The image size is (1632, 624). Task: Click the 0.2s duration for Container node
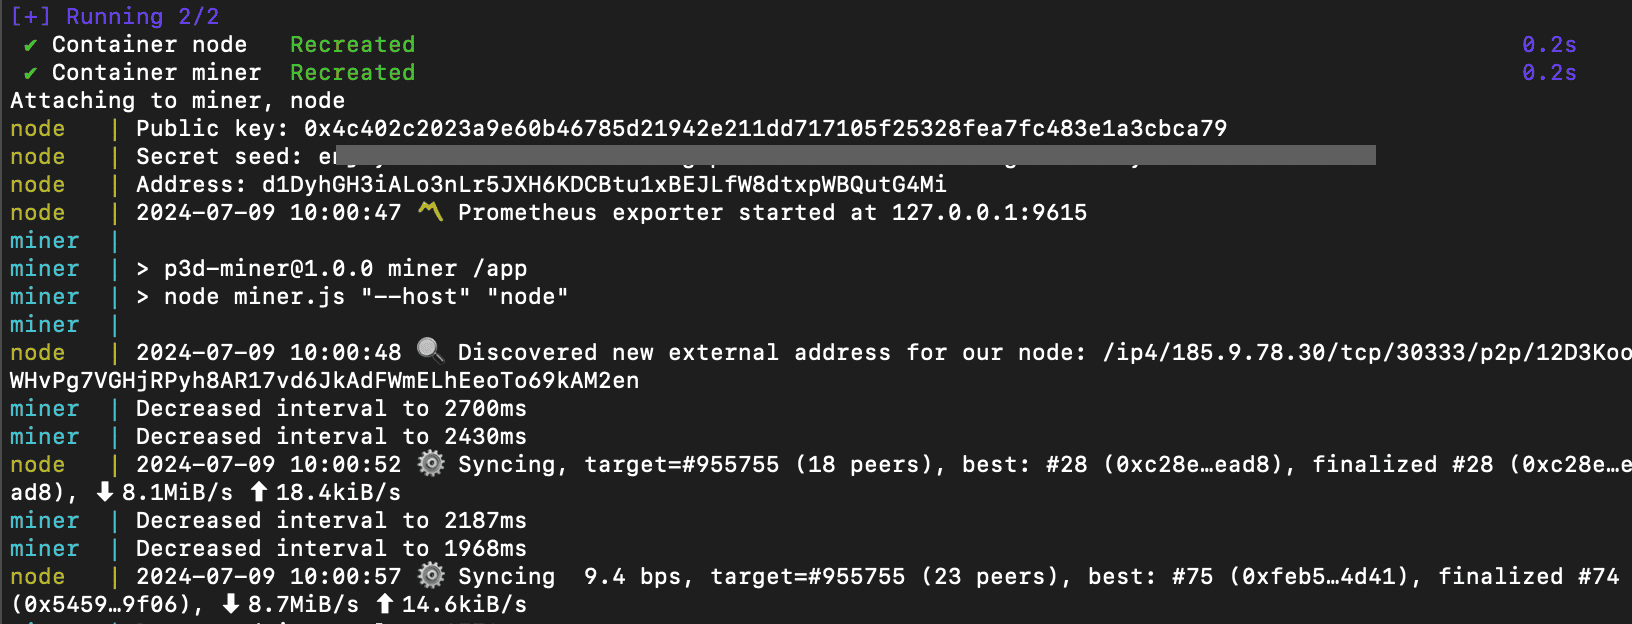1549,45
